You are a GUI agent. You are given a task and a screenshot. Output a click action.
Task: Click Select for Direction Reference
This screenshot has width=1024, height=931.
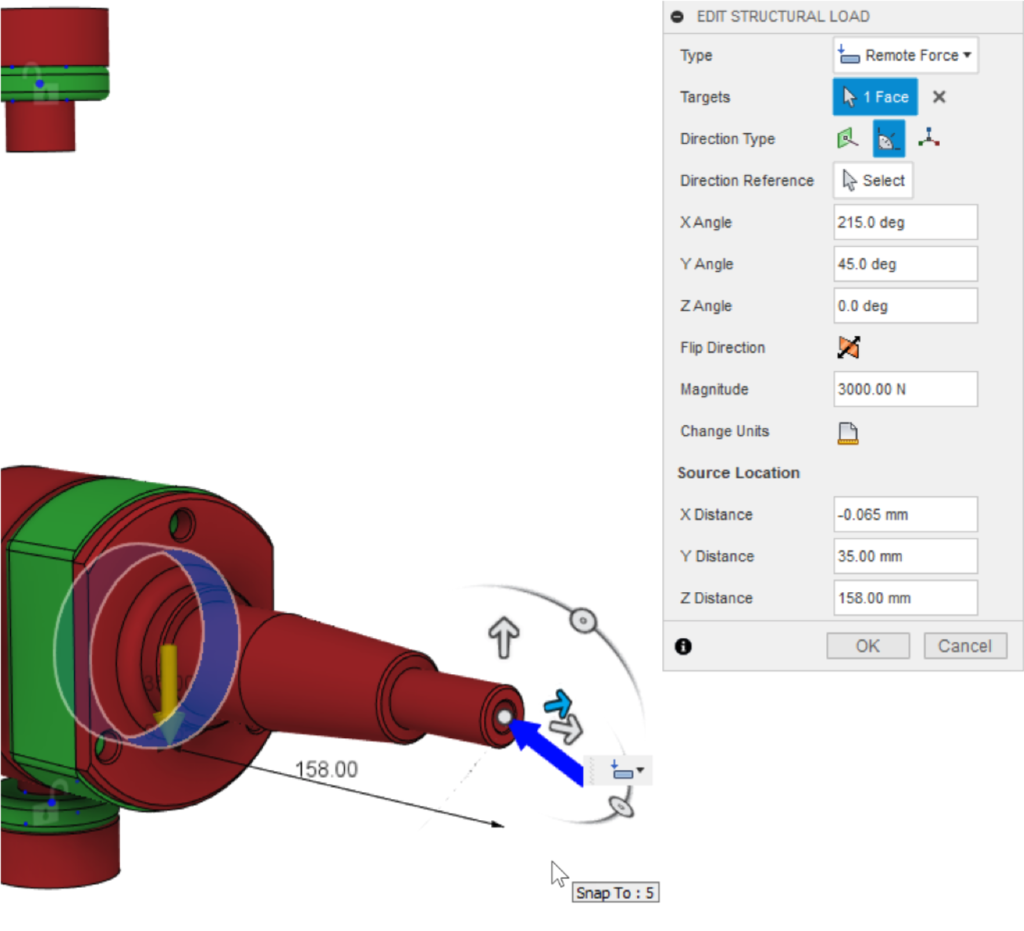point(873,180)
